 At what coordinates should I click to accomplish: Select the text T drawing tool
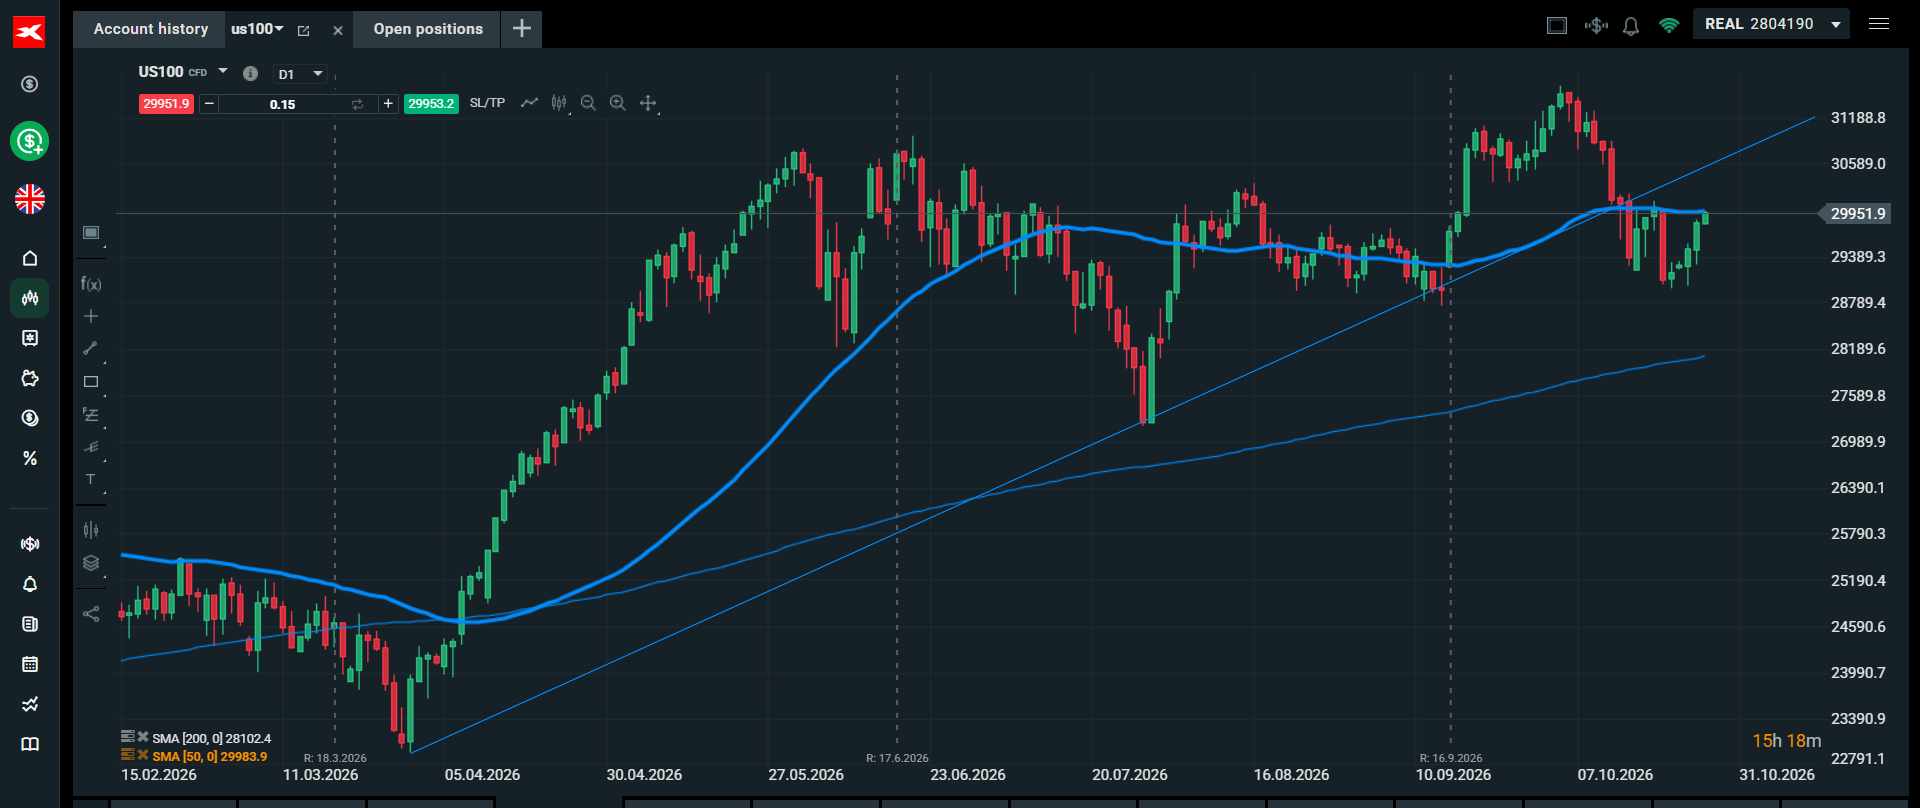click(91, 479)
